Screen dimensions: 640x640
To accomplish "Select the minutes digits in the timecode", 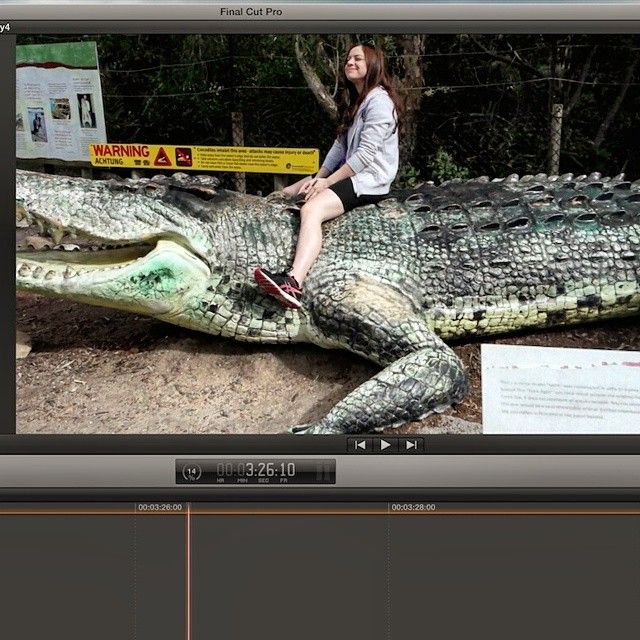I will click(241, 470).
